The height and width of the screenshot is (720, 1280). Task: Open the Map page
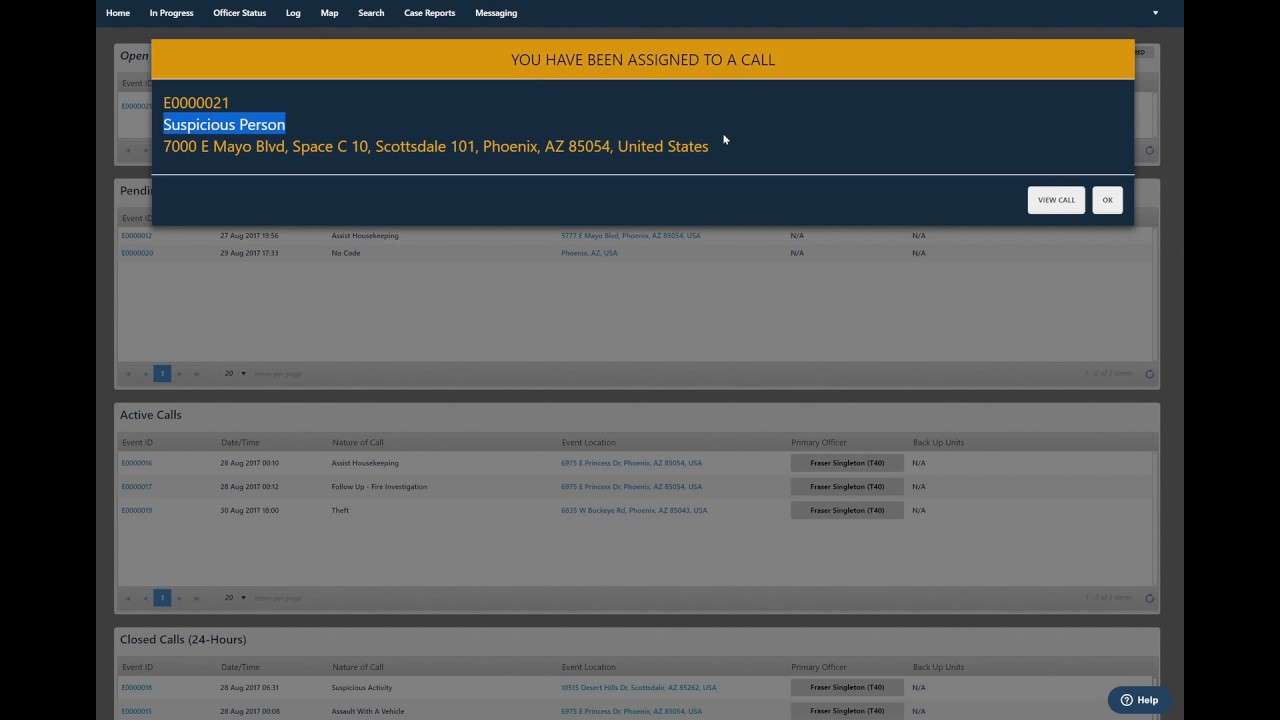click(x=329, y=13)
